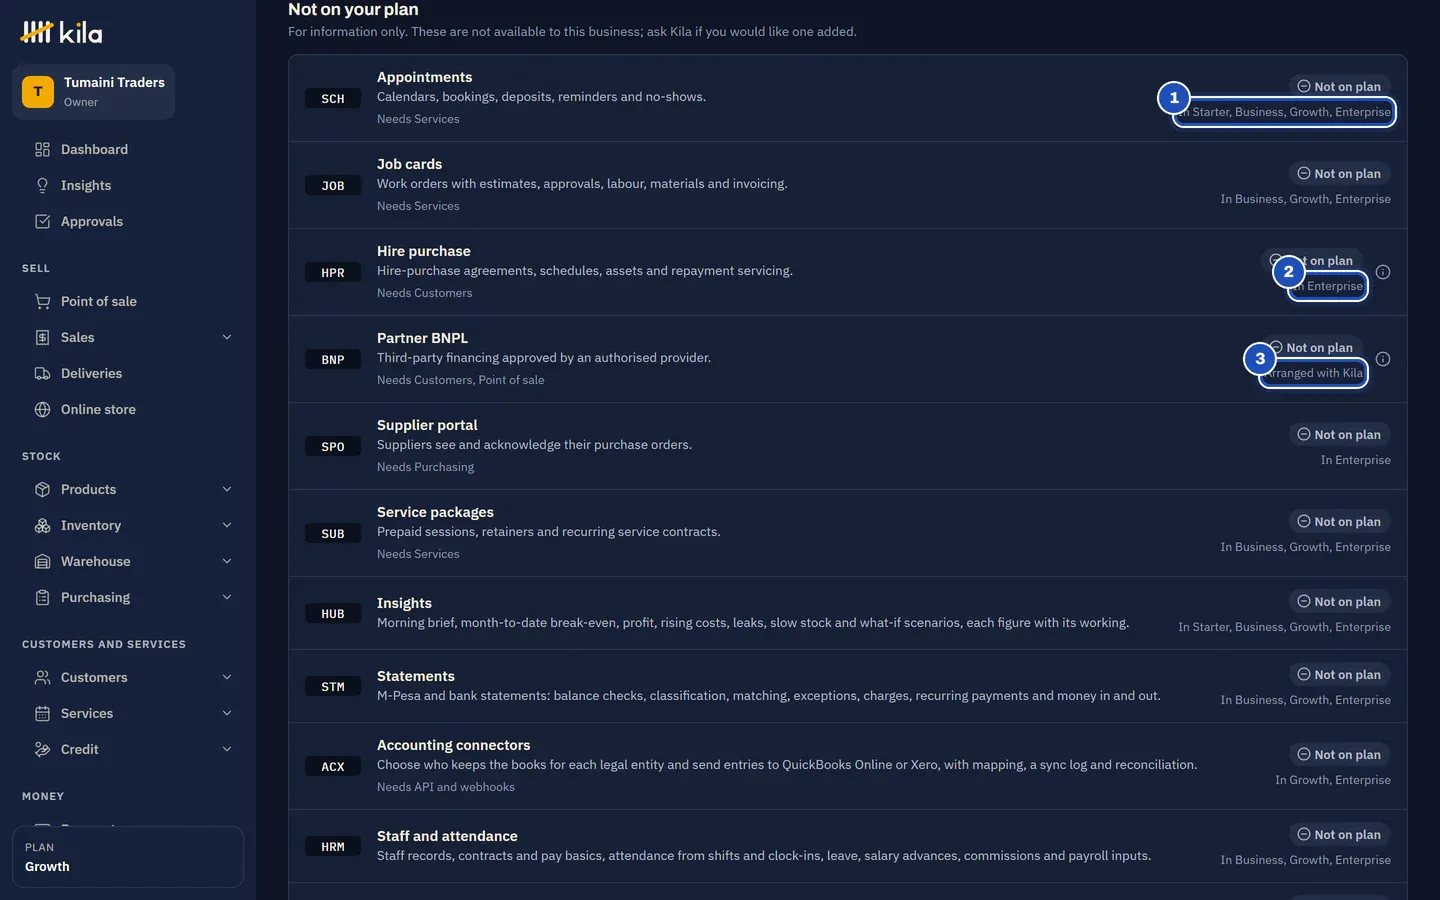The image size is (1440, 900).
Task: Expand the Sales submenu chevron
Action: click(227, 338)
